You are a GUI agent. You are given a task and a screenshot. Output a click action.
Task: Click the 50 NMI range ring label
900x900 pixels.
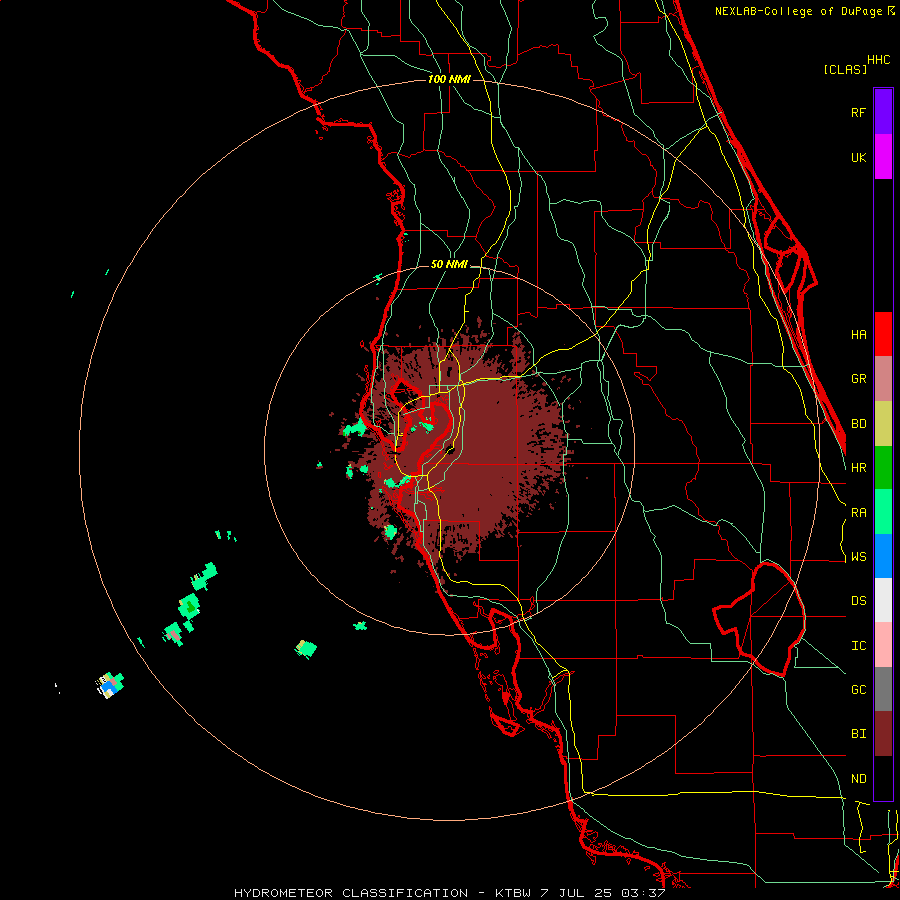coord(449,264)
